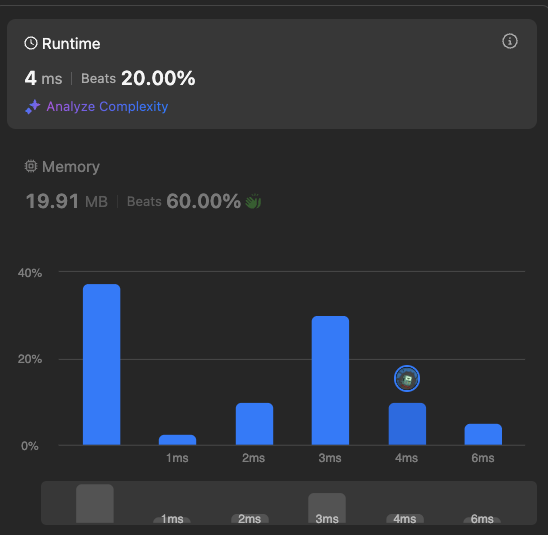Click the 6ms label in the minimap strip
Viewport: 548px width, 535px height.
point(482,519)
